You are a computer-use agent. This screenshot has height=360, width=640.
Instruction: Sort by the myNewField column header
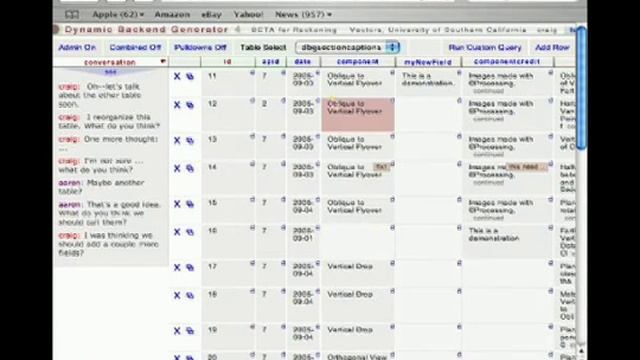[428, 62]
